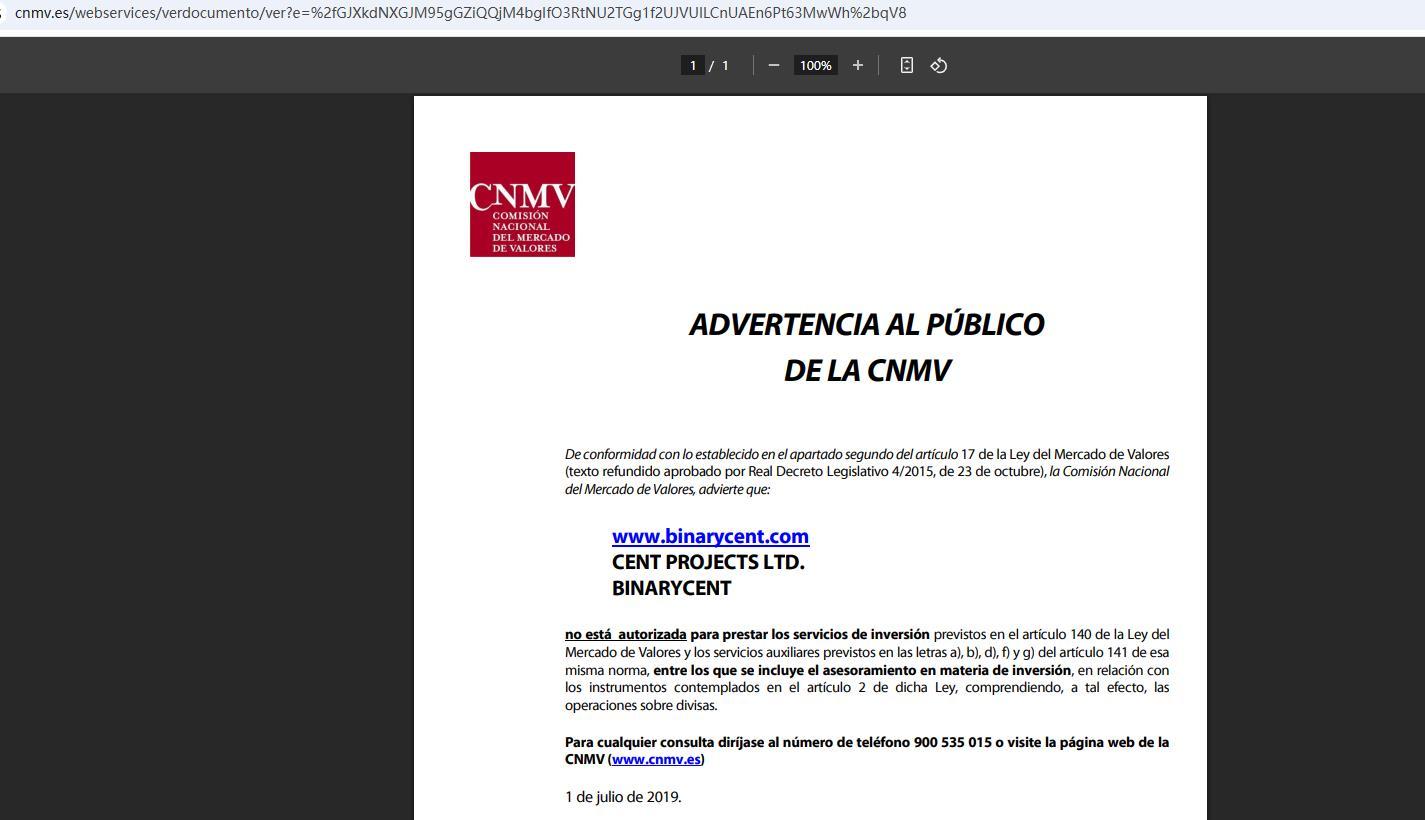Open the www.binarycent.com link
1425x820 pixels.
[710, 537]
